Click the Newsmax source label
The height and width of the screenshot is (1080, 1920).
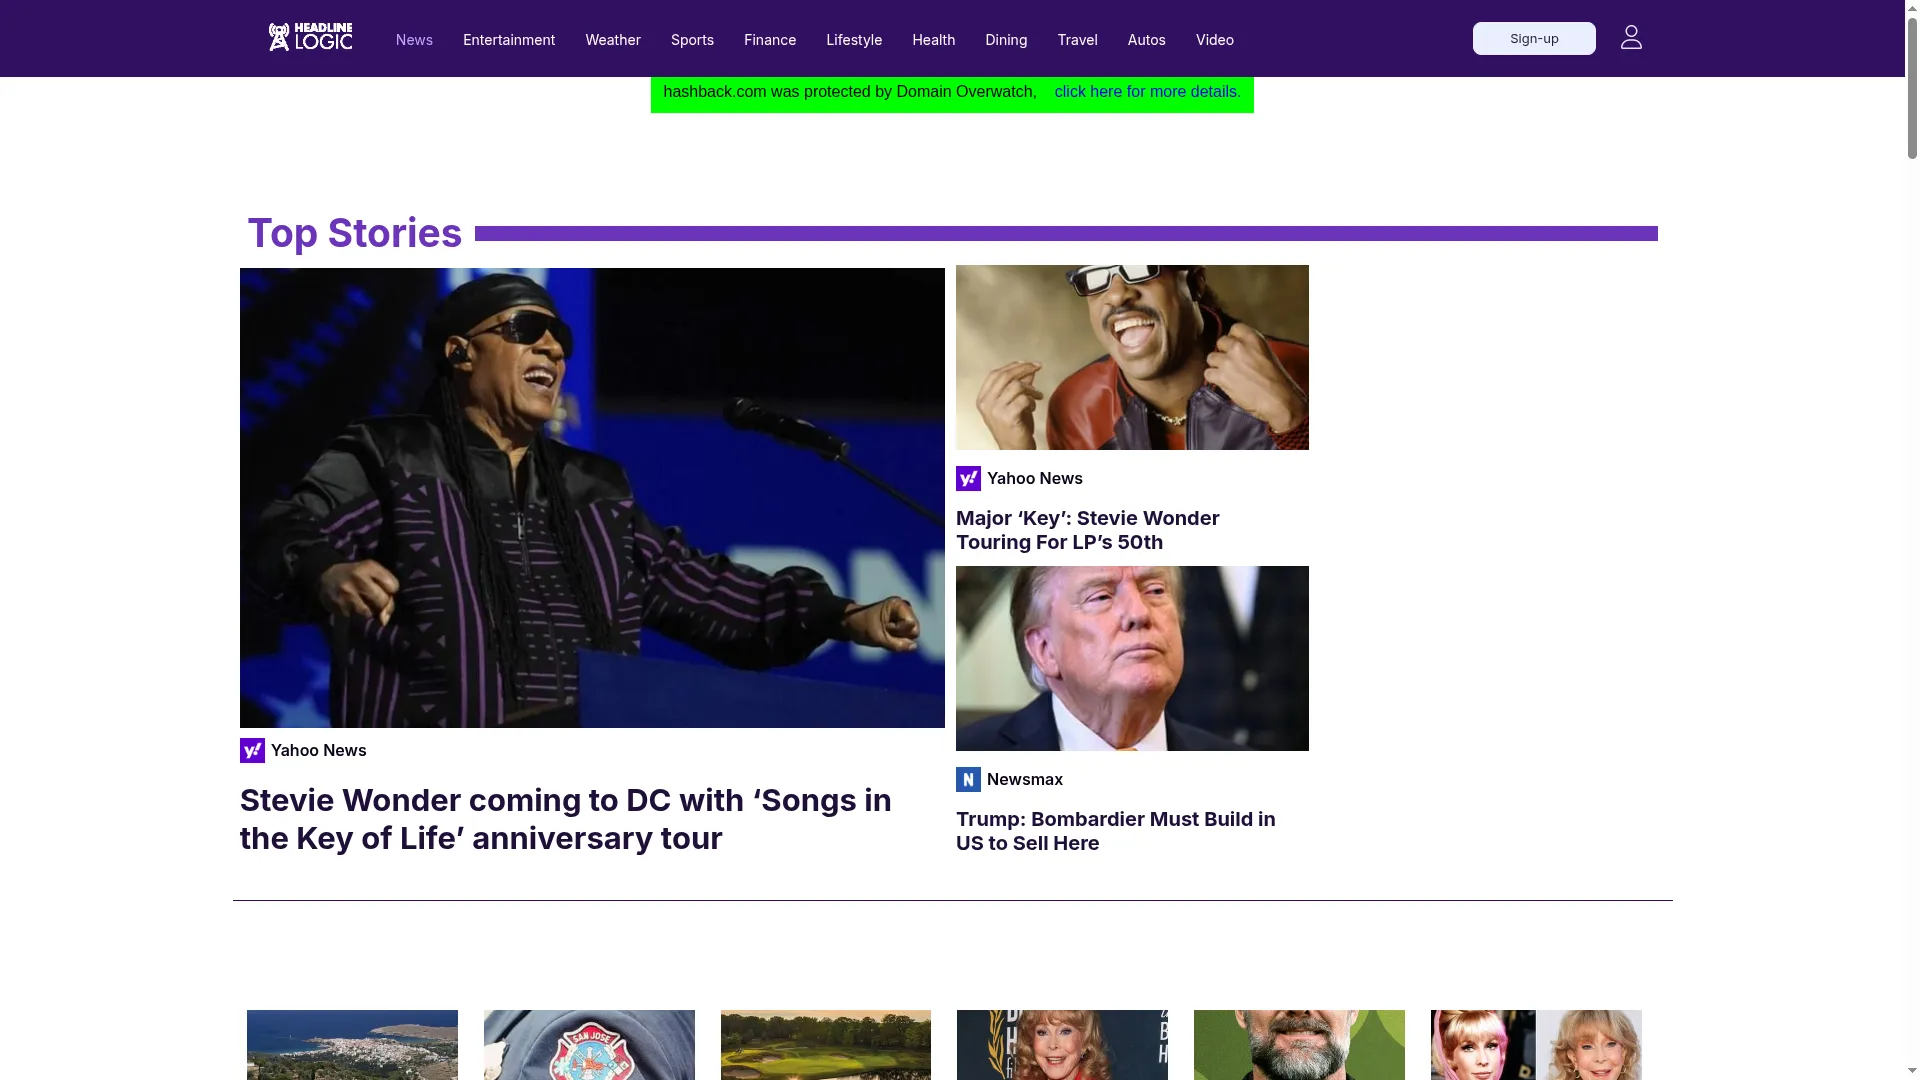point(1025,780)
